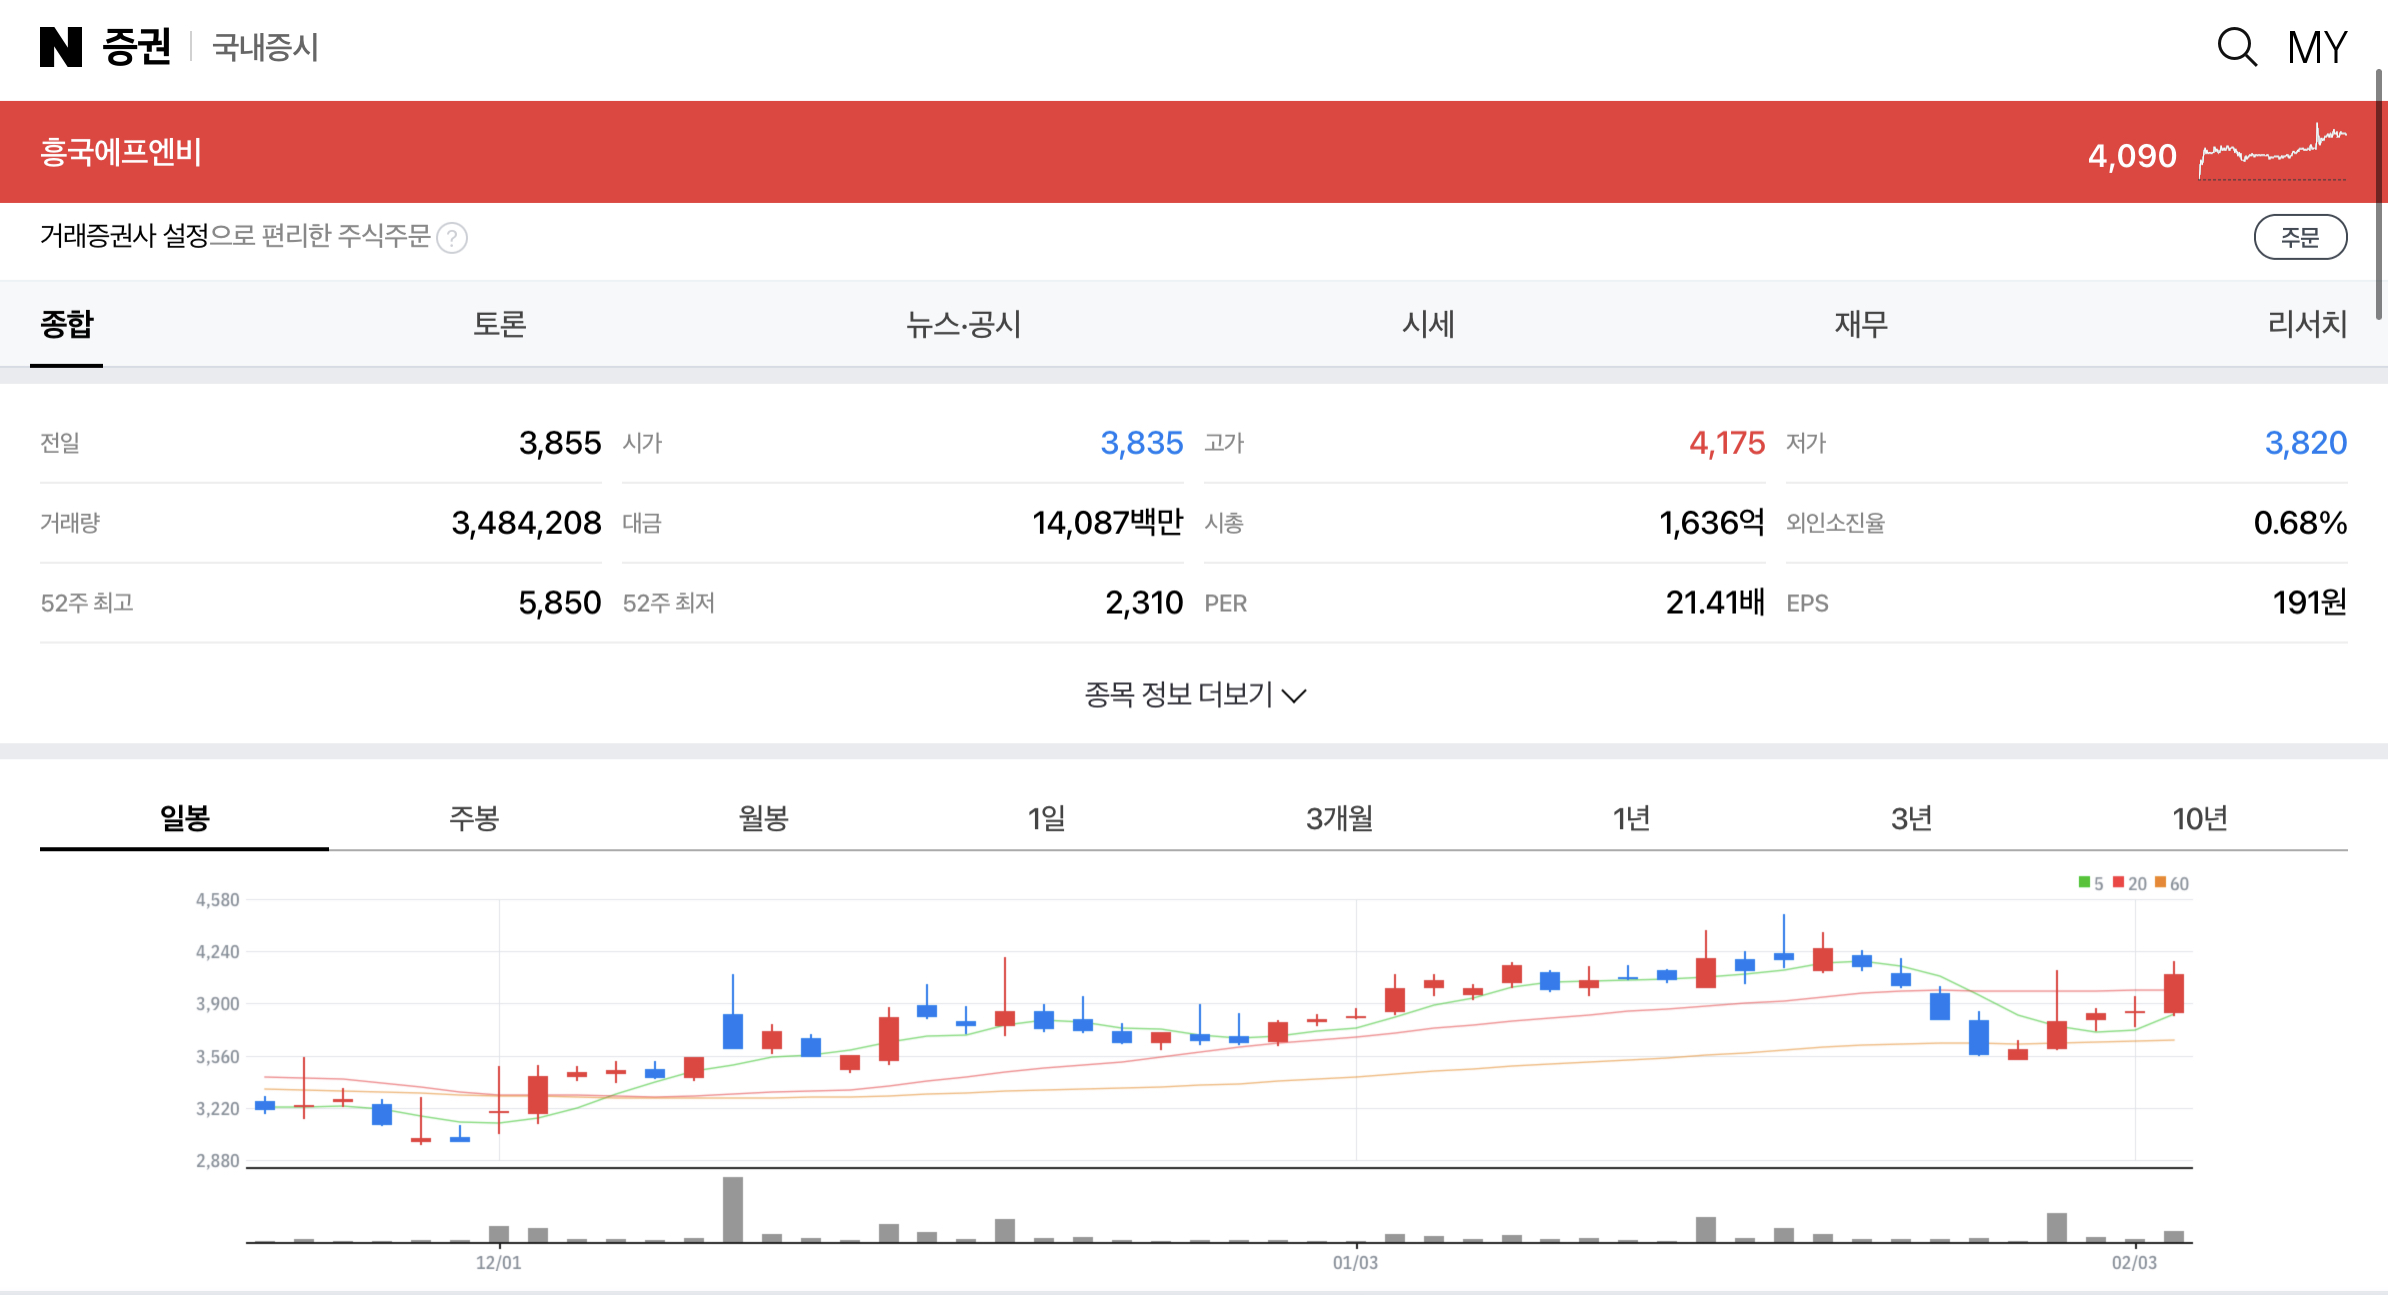2388x1295 pixels.
Task: Switch to the 재무 tab
Action: point(1861,324)
